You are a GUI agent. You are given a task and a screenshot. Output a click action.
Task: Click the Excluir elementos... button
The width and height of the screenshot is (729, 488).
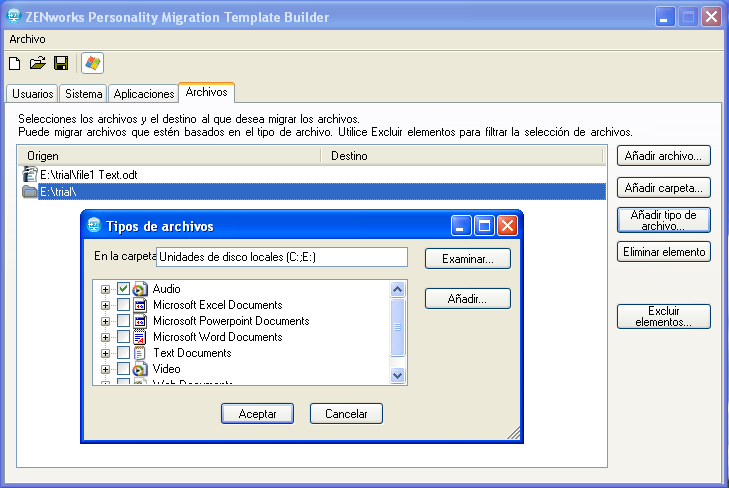663,317
